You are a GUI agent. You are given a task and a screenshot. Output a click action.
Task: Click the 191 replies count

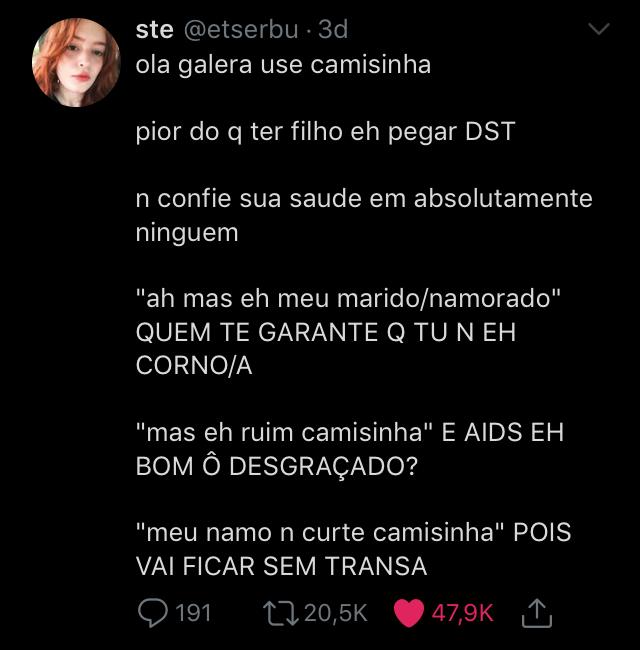point(194,613)
